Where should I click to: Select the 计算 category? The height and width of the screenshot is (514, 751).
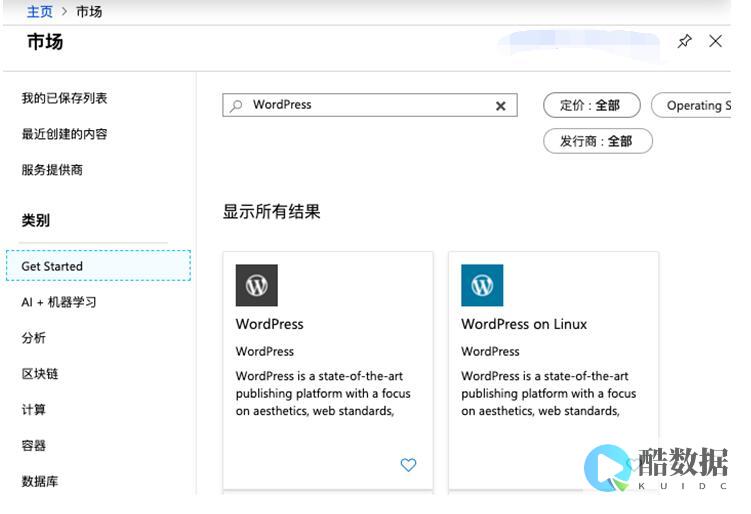point(34,410)
